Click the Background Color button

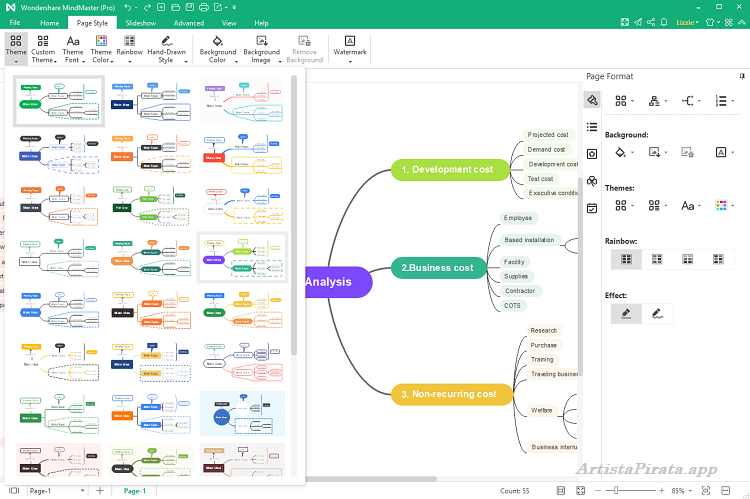click(x=217, y=48)
